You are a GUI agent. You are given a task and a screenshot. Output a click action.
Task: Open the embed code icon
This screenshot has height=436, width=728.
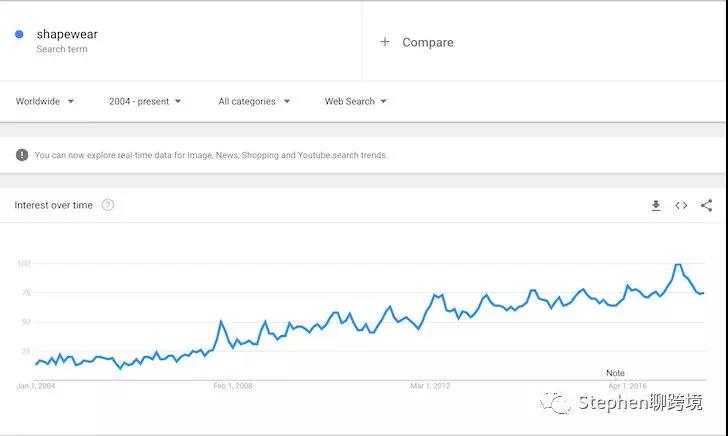point(681,206)
